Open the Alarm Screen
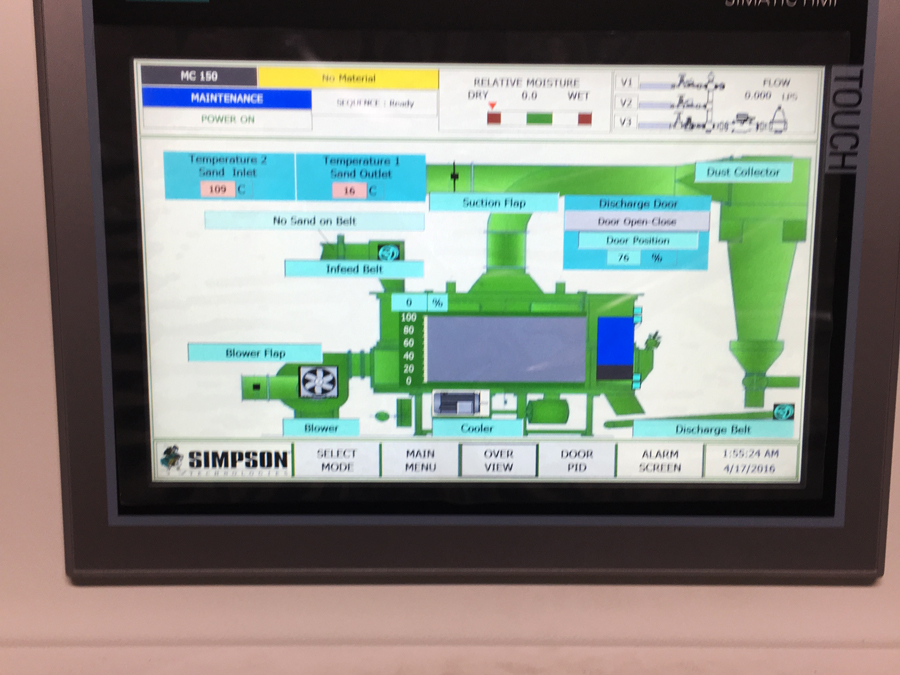The width and height of the screenshot is (900, 675). [x=660, y=460]
